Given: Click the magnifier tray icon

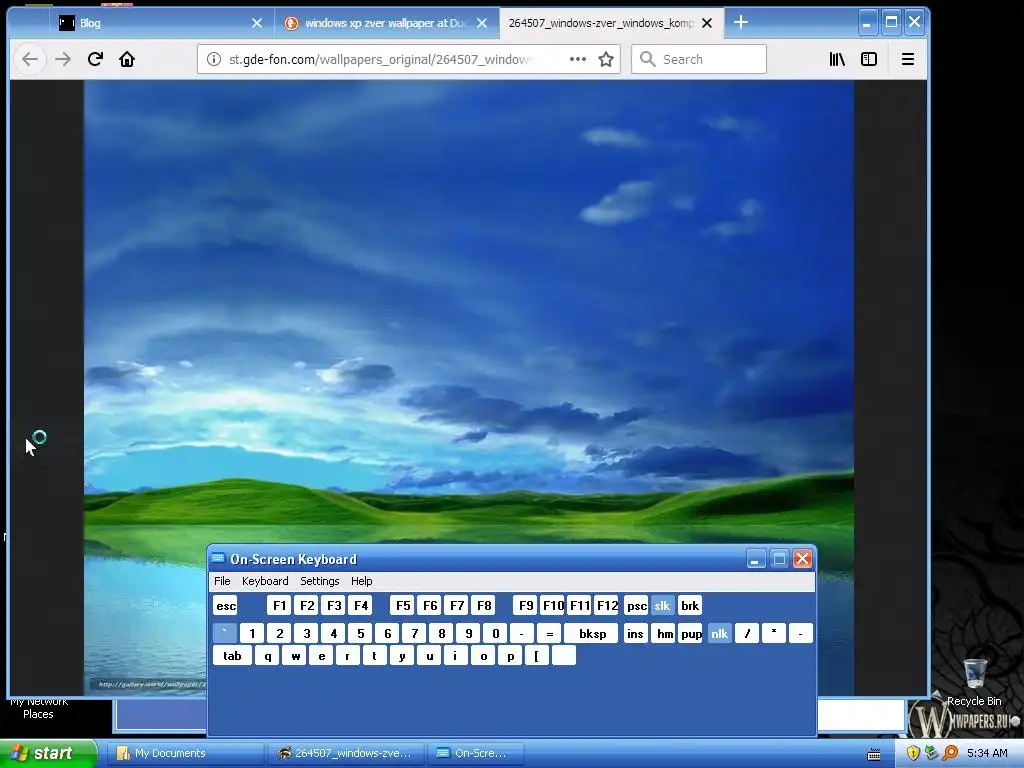Looking at the screenshot, I should pos(950,753).
